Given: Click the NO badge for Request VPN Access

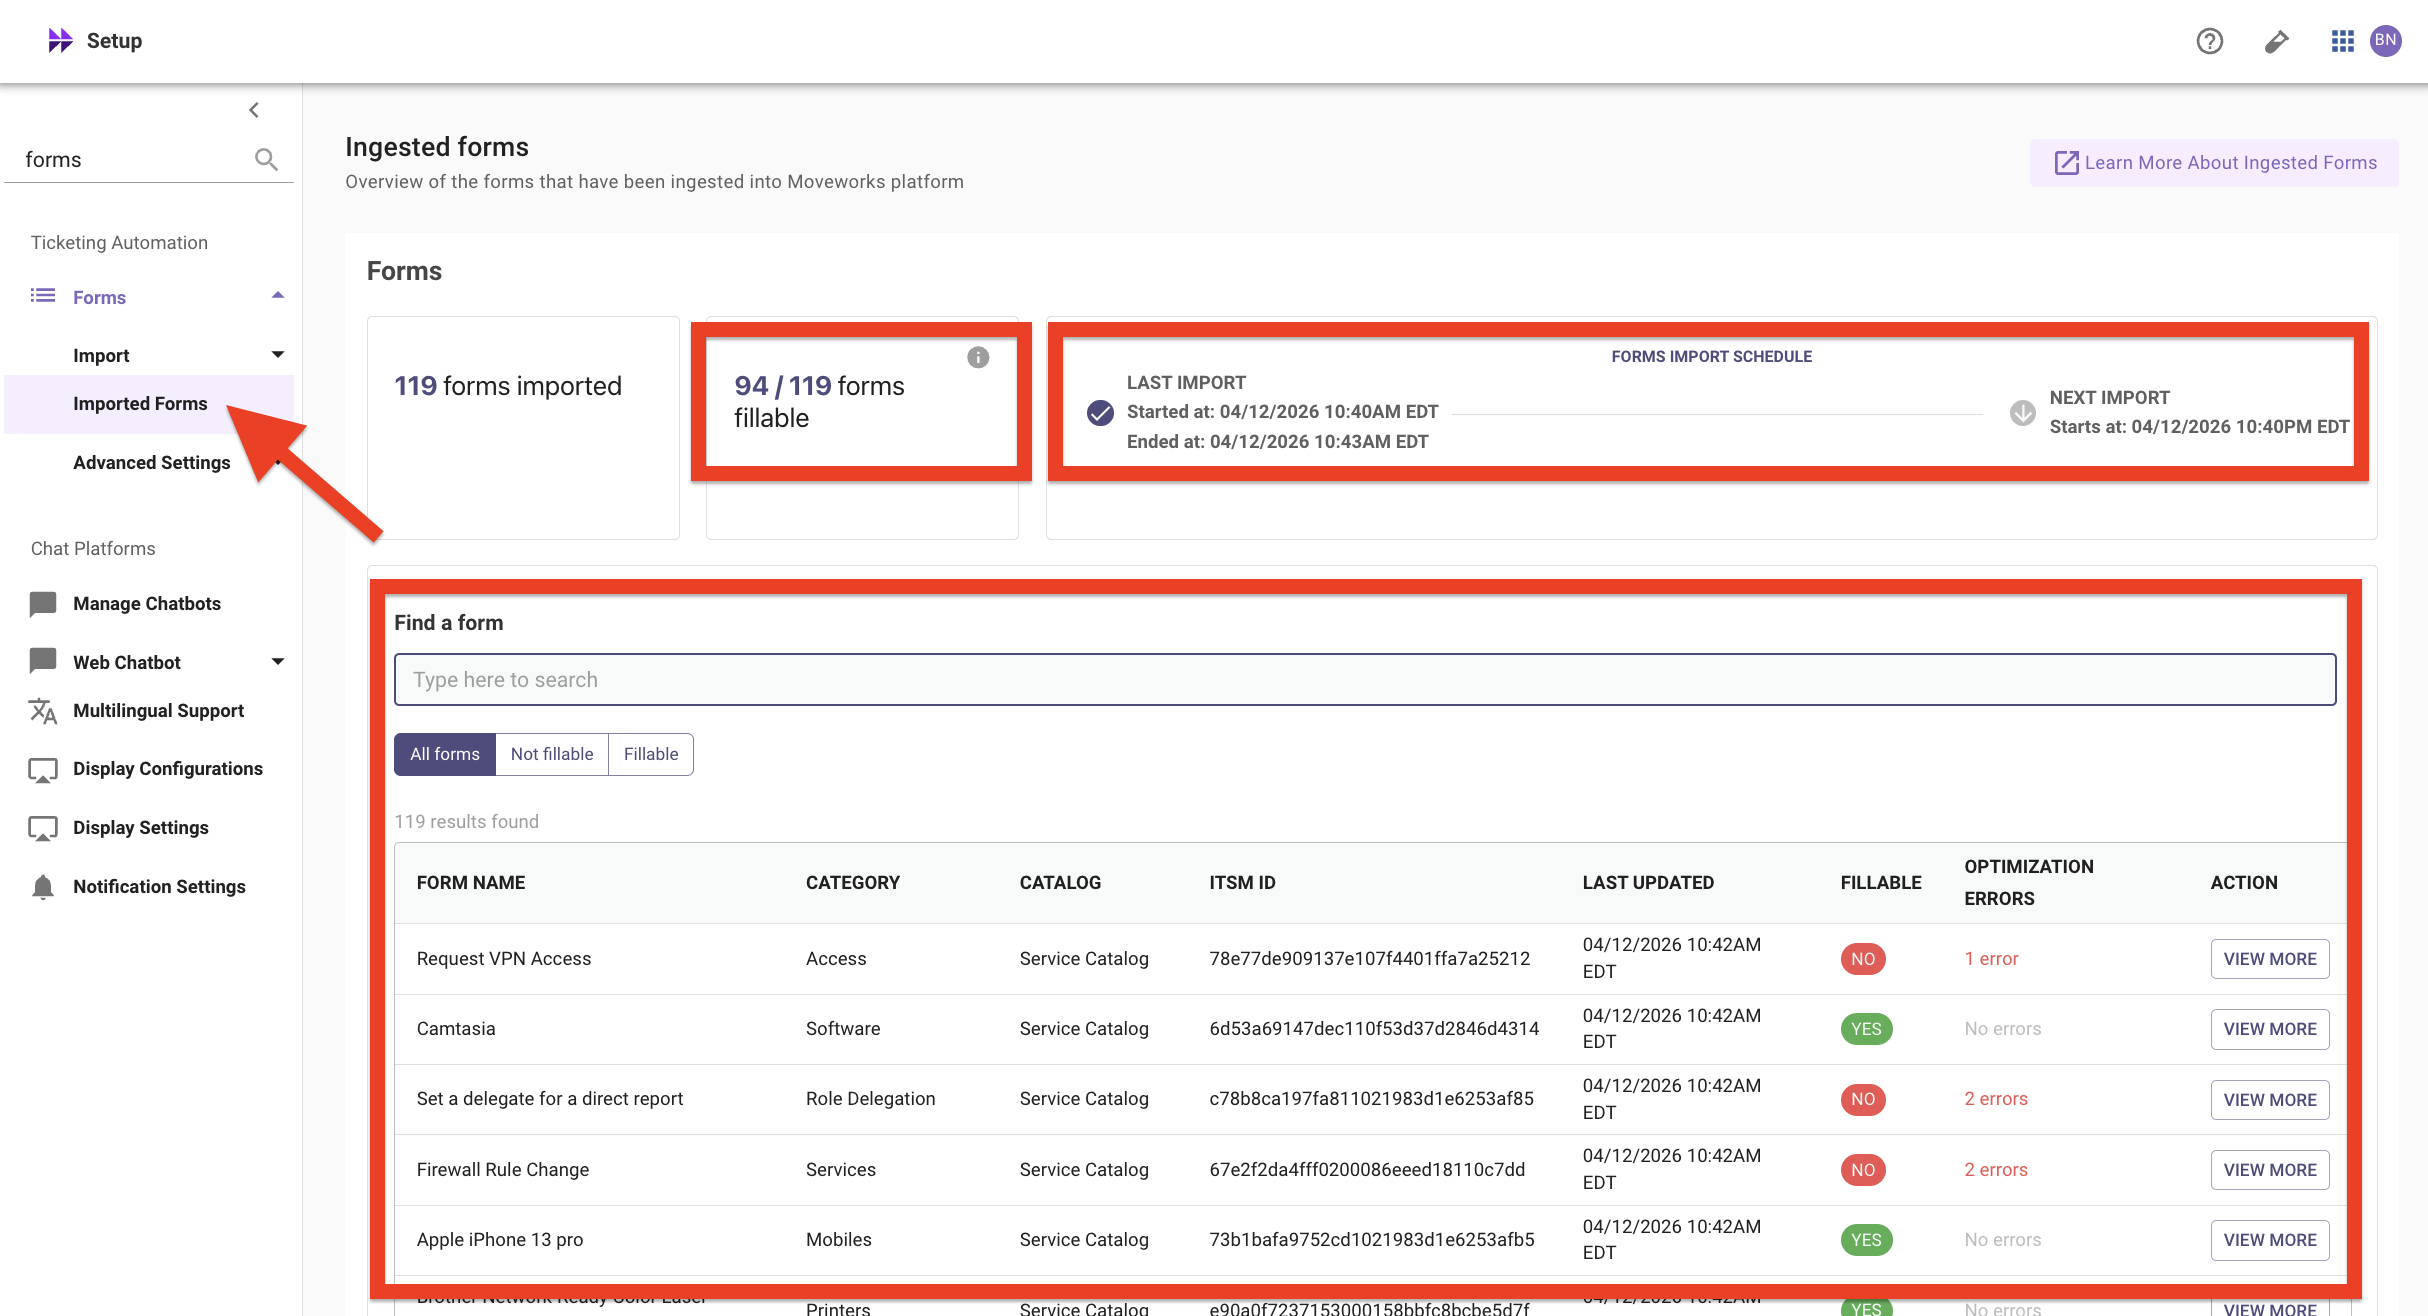Looking at the screenshot, I should (x=1863, y=959).
